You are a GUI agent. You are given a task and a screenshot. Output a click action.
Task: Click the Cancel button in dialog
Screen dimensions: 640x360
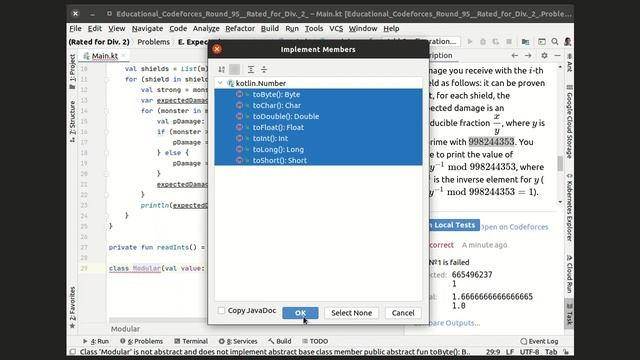pyautogui.click(x=403, y=313)
